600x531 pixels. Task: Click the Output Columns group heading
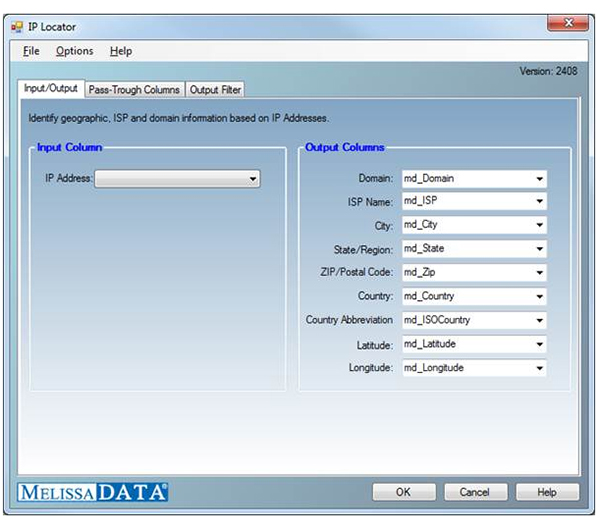pyautogui.click(x=345, y=147)
